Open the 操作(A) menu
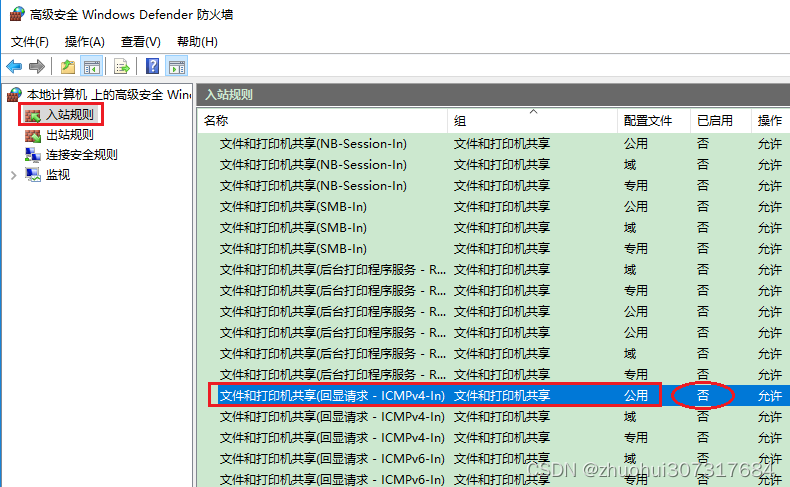Viewport: 790px width, 487px height. click(85, 42)
